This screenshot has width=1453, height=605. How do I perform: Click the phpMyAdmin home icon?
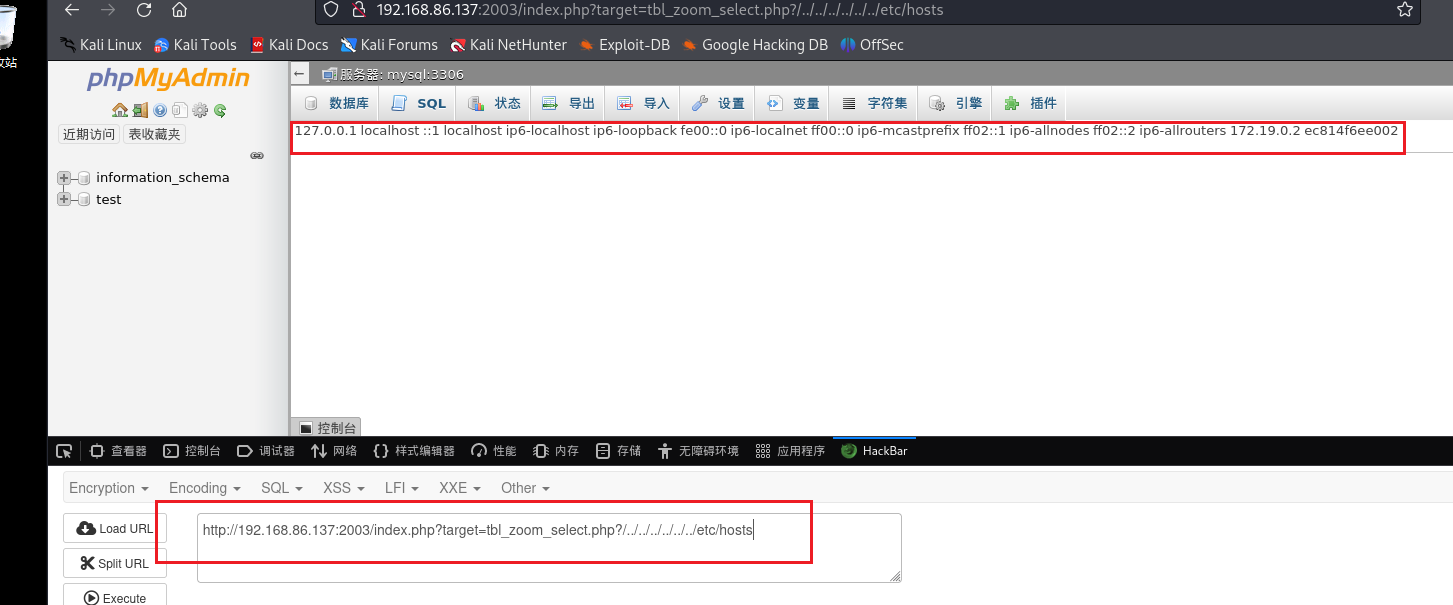tap(119, 110)
